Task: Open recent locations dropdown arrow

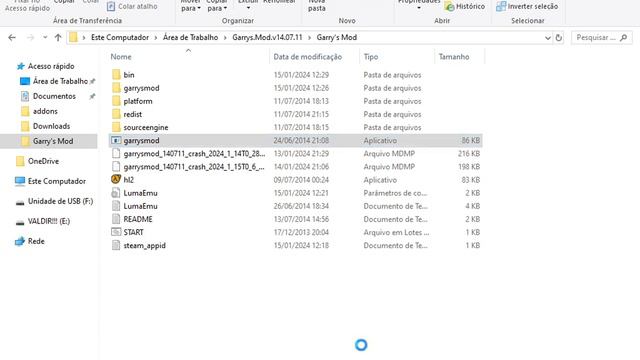Action: pos(45,38)
